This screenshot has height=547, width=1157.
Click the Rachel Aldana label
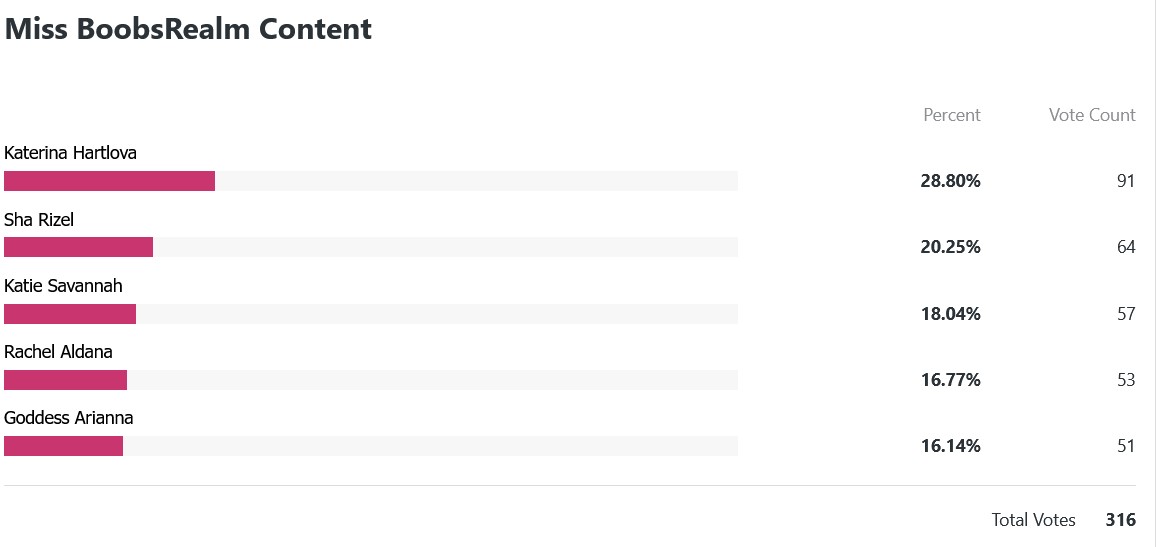[x=58, y=351]
